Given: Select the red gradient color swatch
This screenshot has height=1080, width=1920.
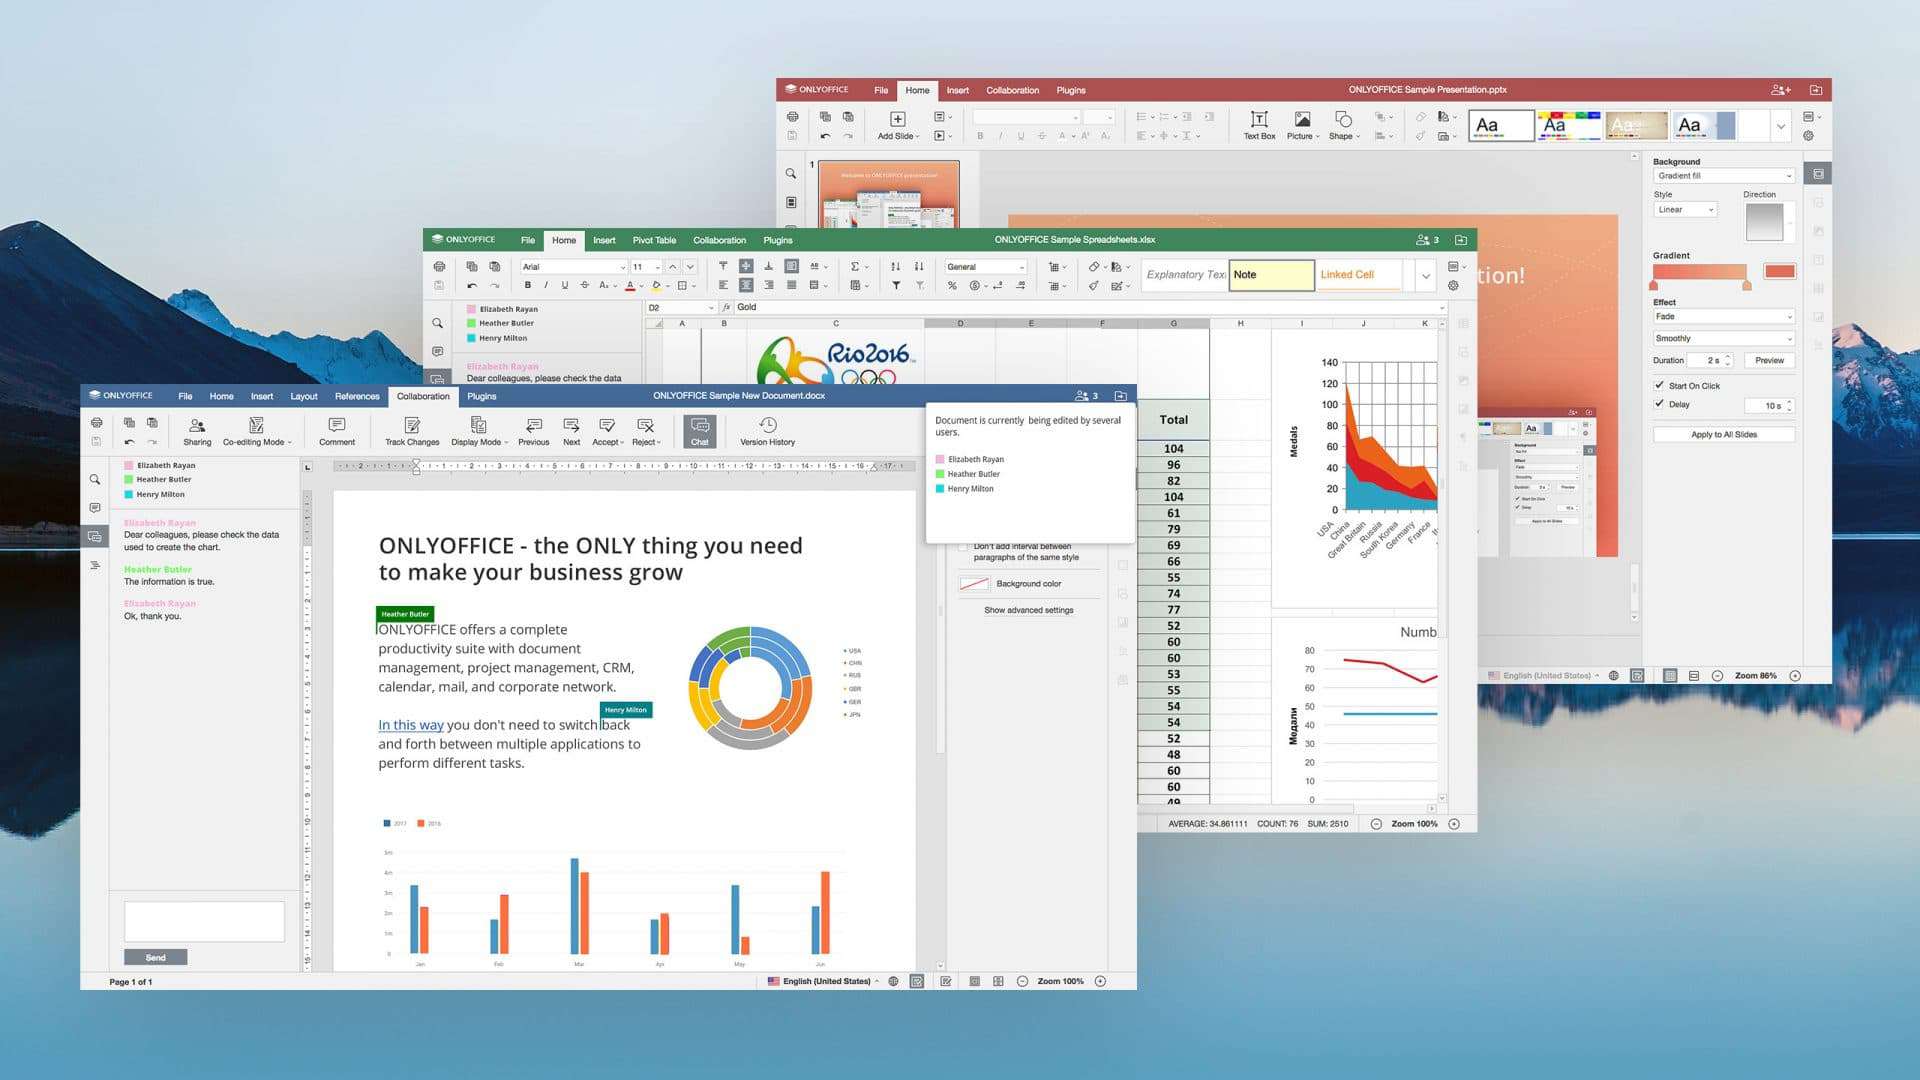Looking at the screenshot, I should [x=1779, y=270].
